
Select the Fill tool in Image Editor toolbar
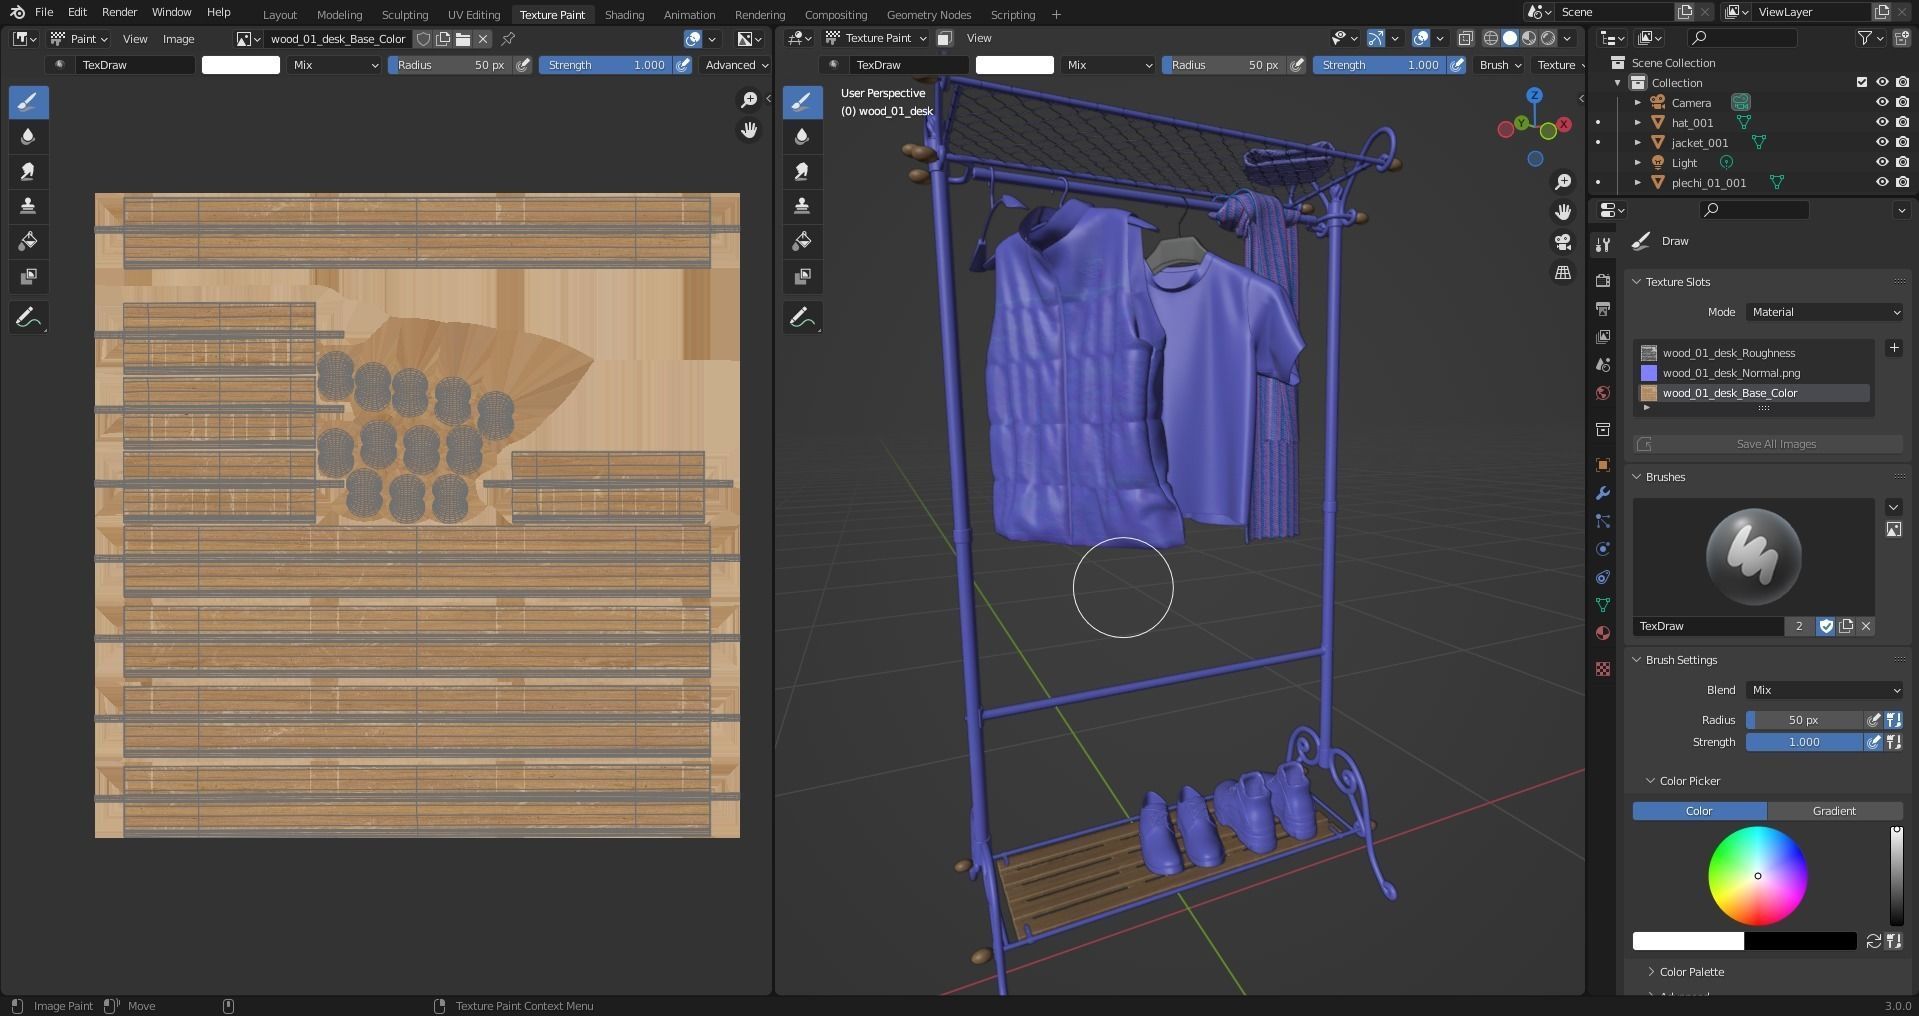(x=28, y=241)
